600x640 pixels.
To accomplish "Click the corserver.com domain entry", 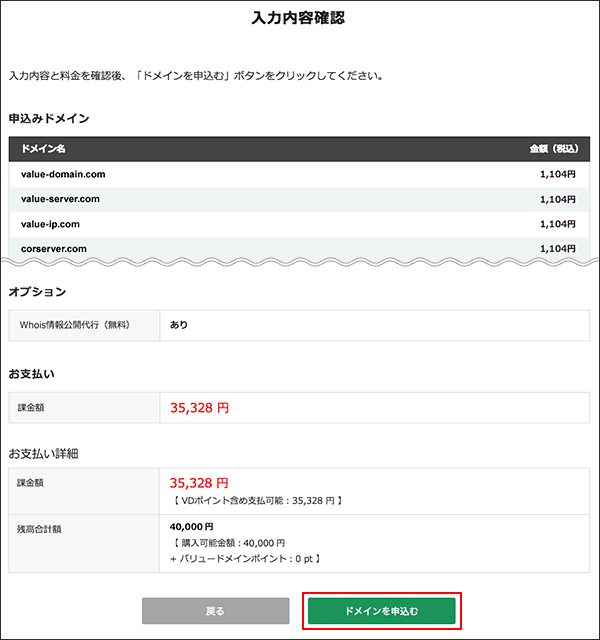I will click(x=54, y=248).
